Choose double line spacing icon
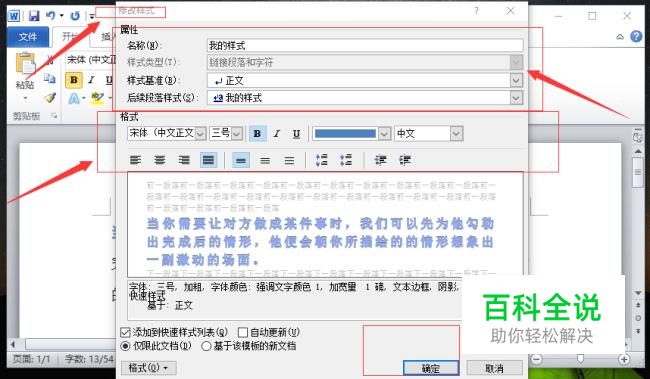Screen dimensions: 650x379 pos(289,160)
